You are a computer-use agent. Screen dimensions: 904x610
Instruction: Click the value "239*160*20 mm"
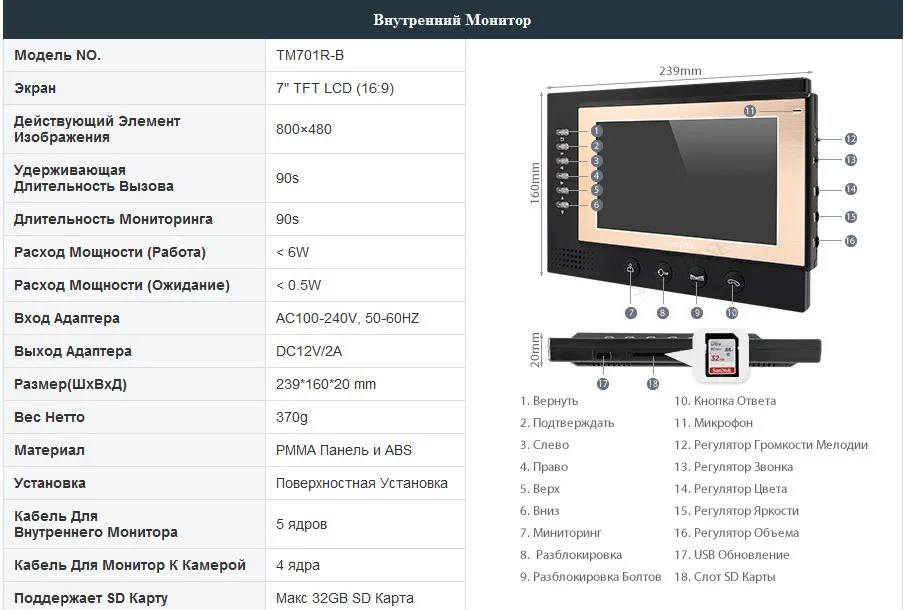[326, 384]
